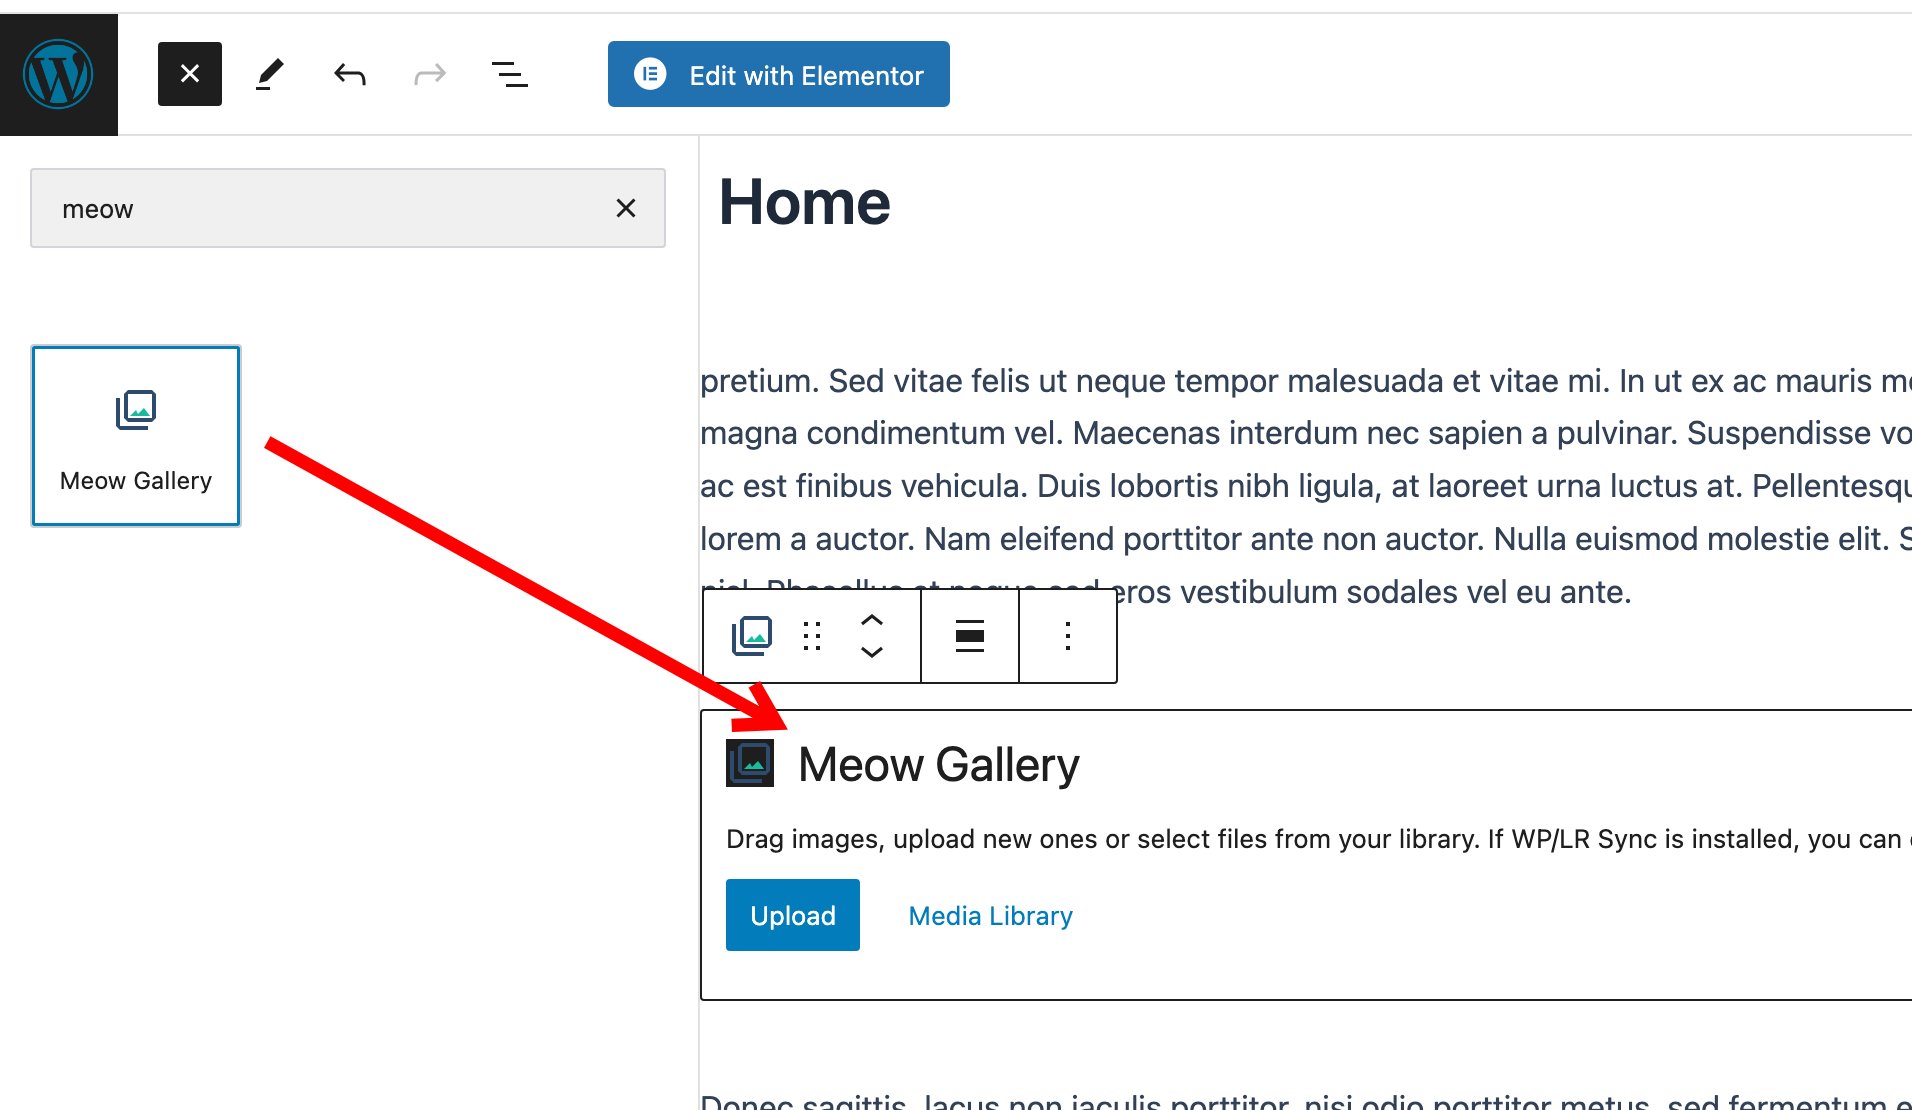Click the WordPress logo icon
1912x1110 pixels.
[x=59, y=73]
